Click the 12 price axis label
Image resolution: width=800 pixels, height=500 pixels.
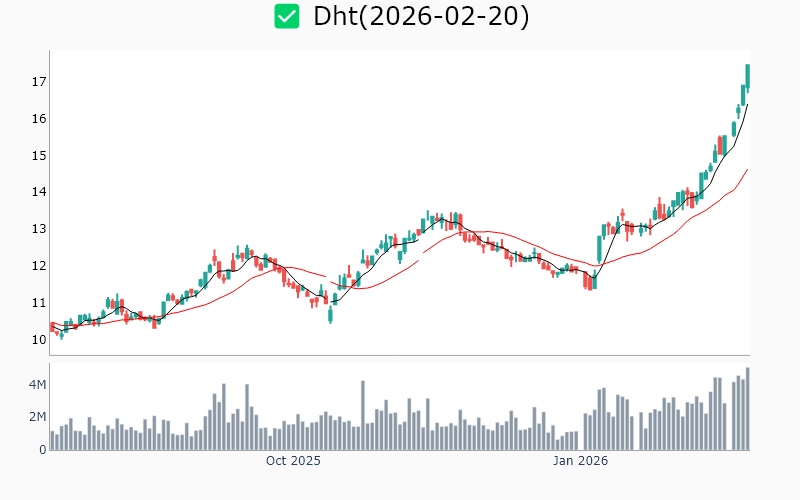38,266
